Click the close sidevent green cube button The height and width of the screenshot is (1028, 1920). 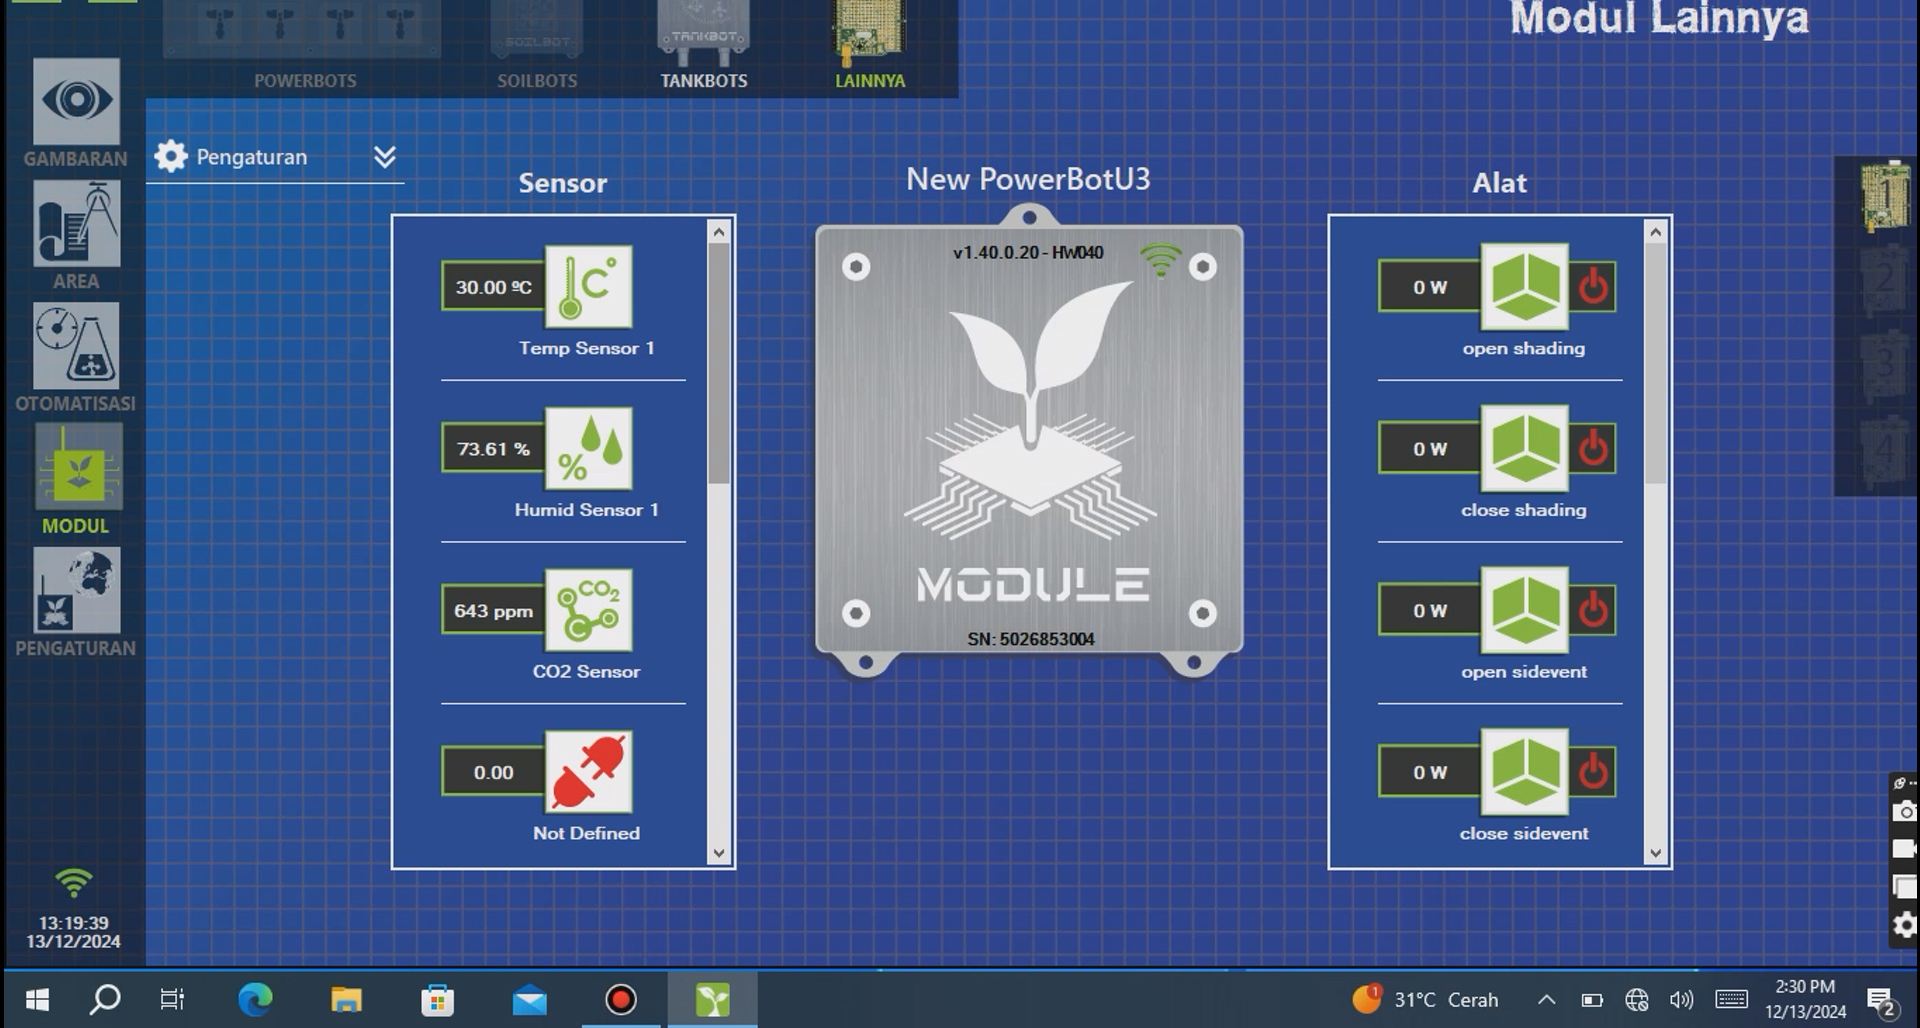coord(1524,772)
